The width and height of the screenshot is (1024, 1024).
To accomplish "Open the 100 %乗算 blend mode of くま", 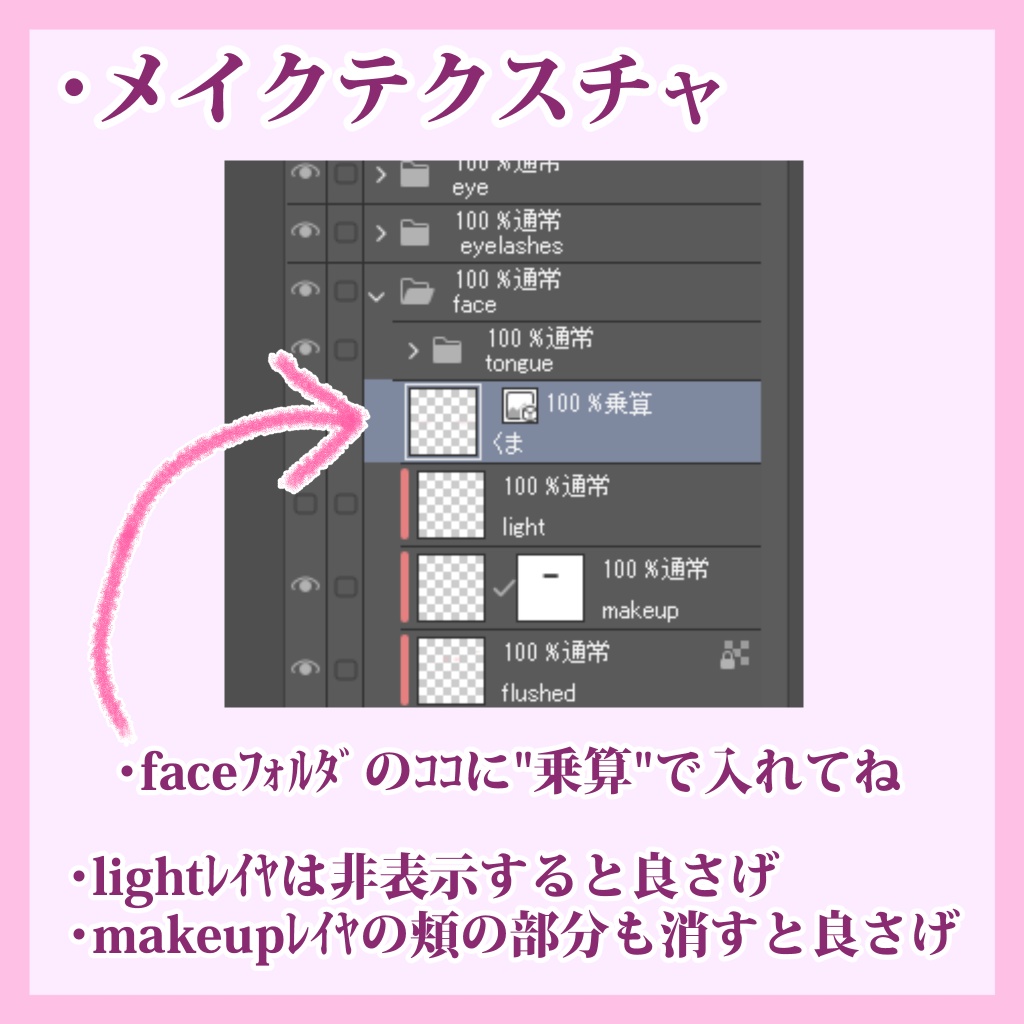I will (600, 403).
